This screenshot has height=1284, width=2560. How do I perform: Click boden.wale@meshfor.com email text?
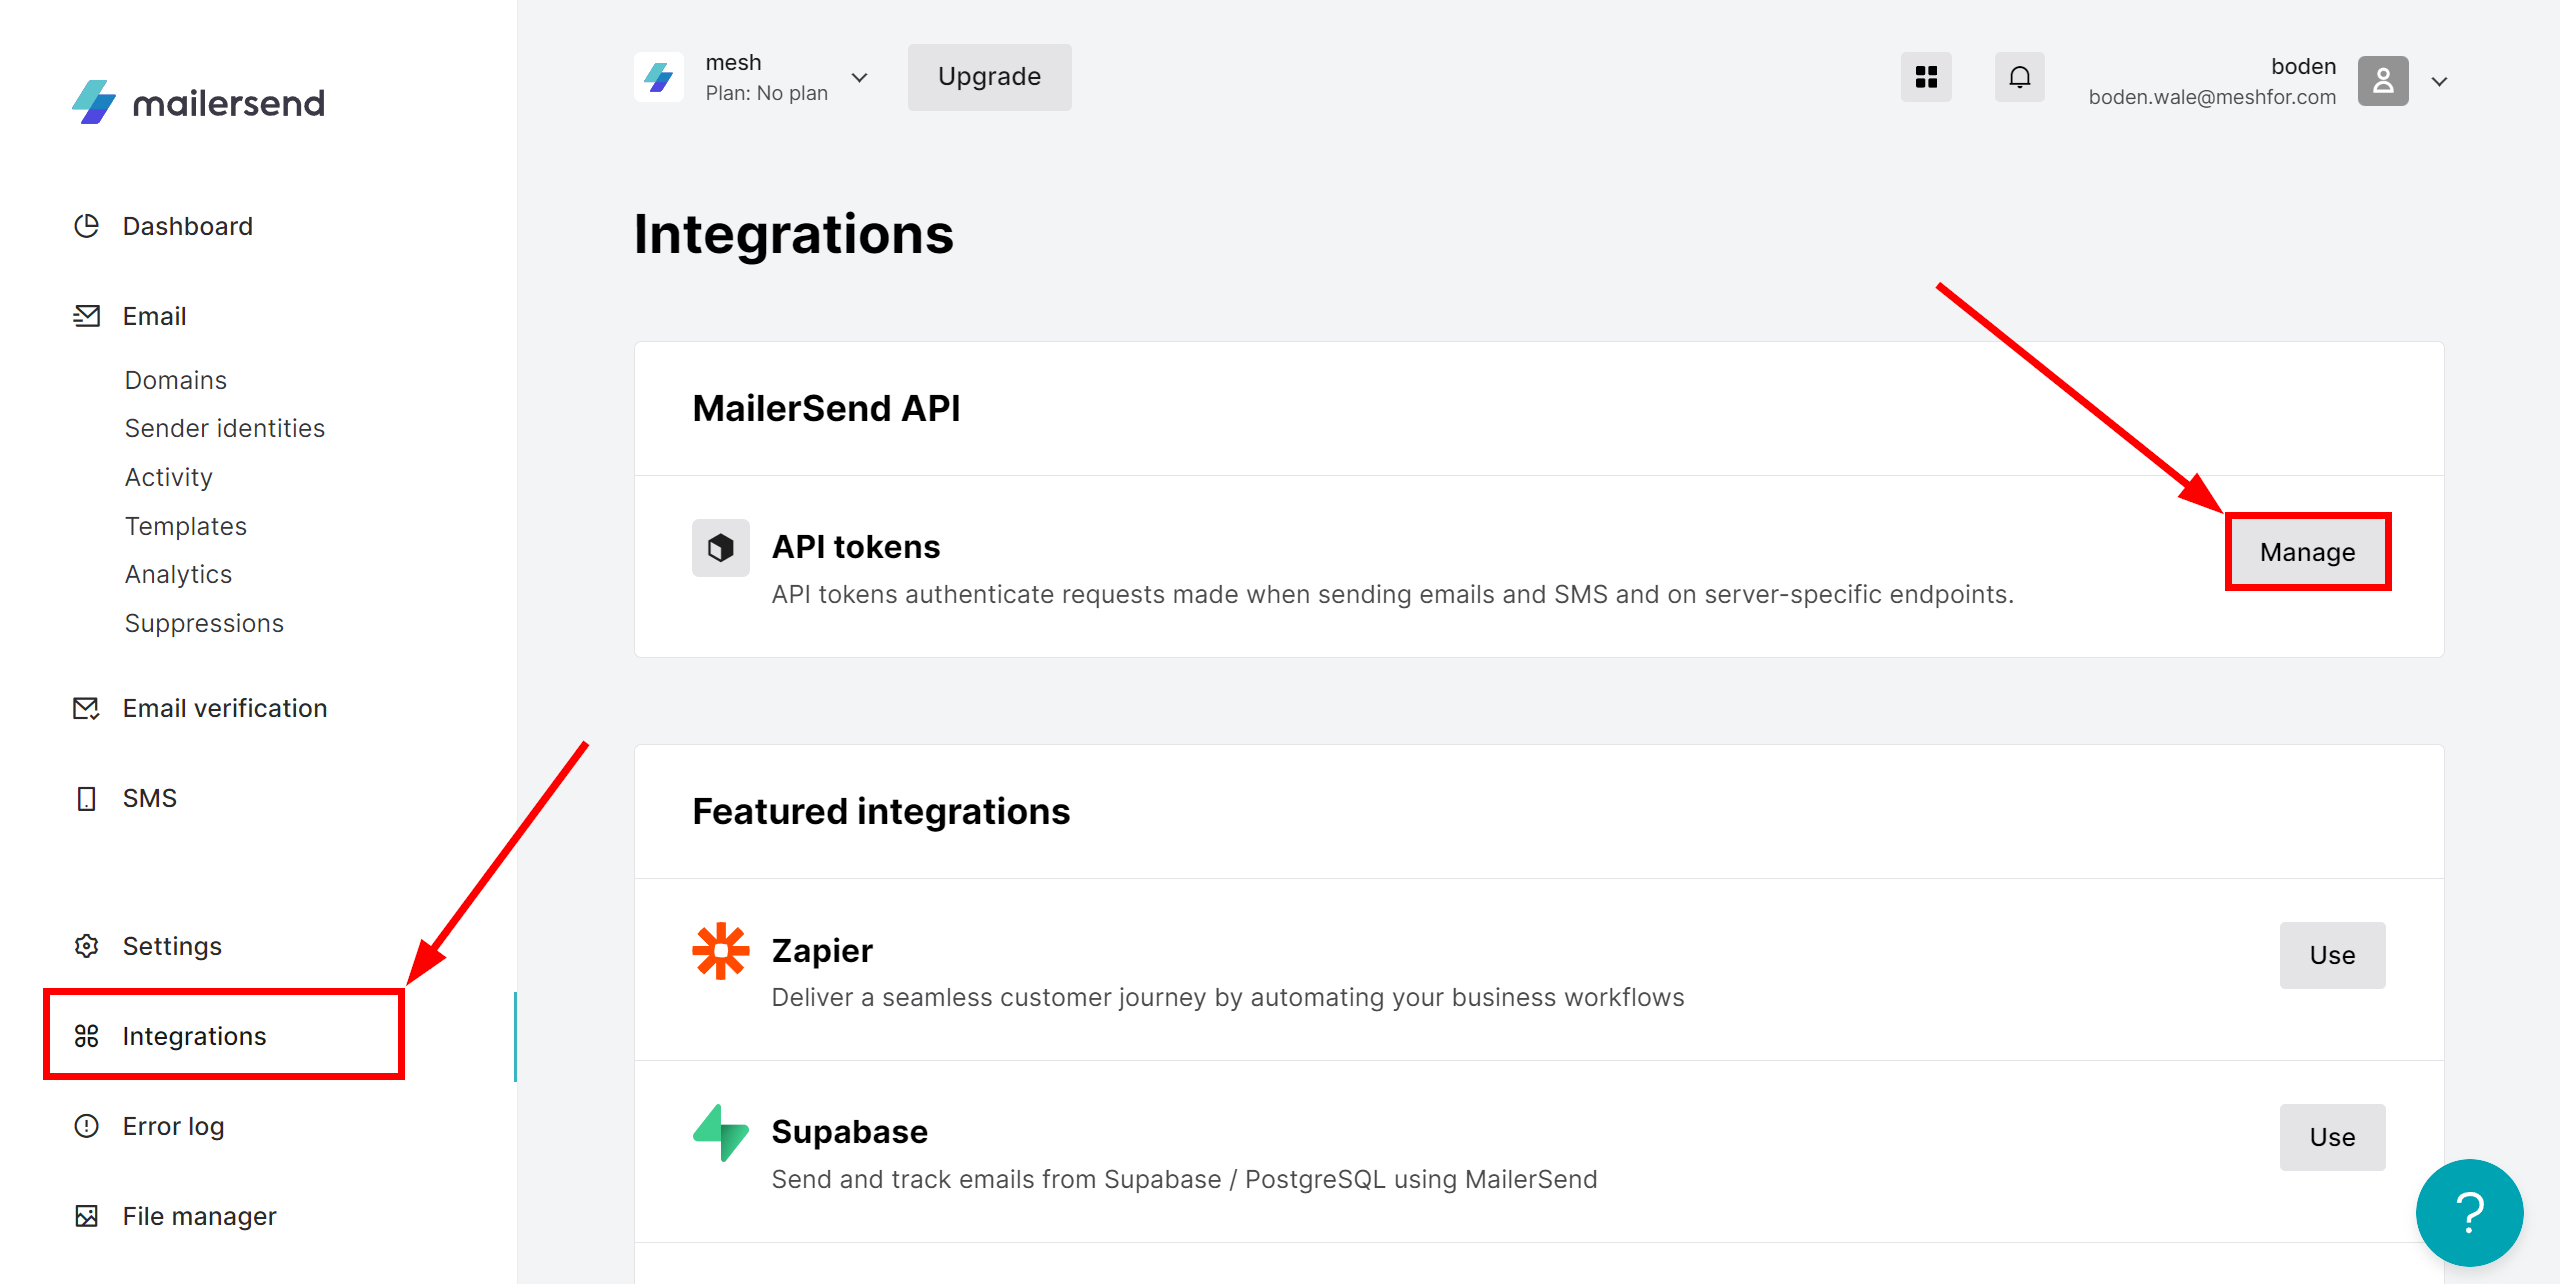click(2212, 97)
